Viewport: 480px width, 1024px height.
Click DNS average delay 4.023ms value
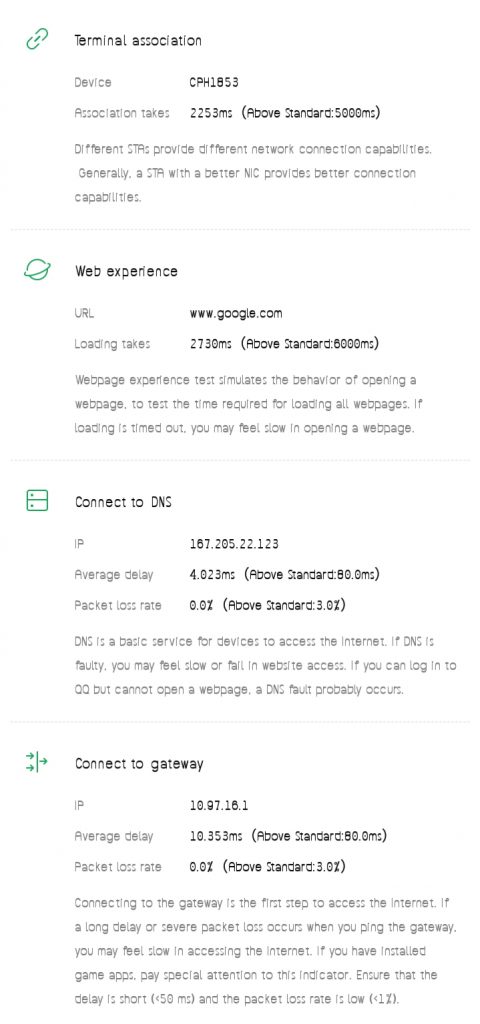click(x=212, y=575)
